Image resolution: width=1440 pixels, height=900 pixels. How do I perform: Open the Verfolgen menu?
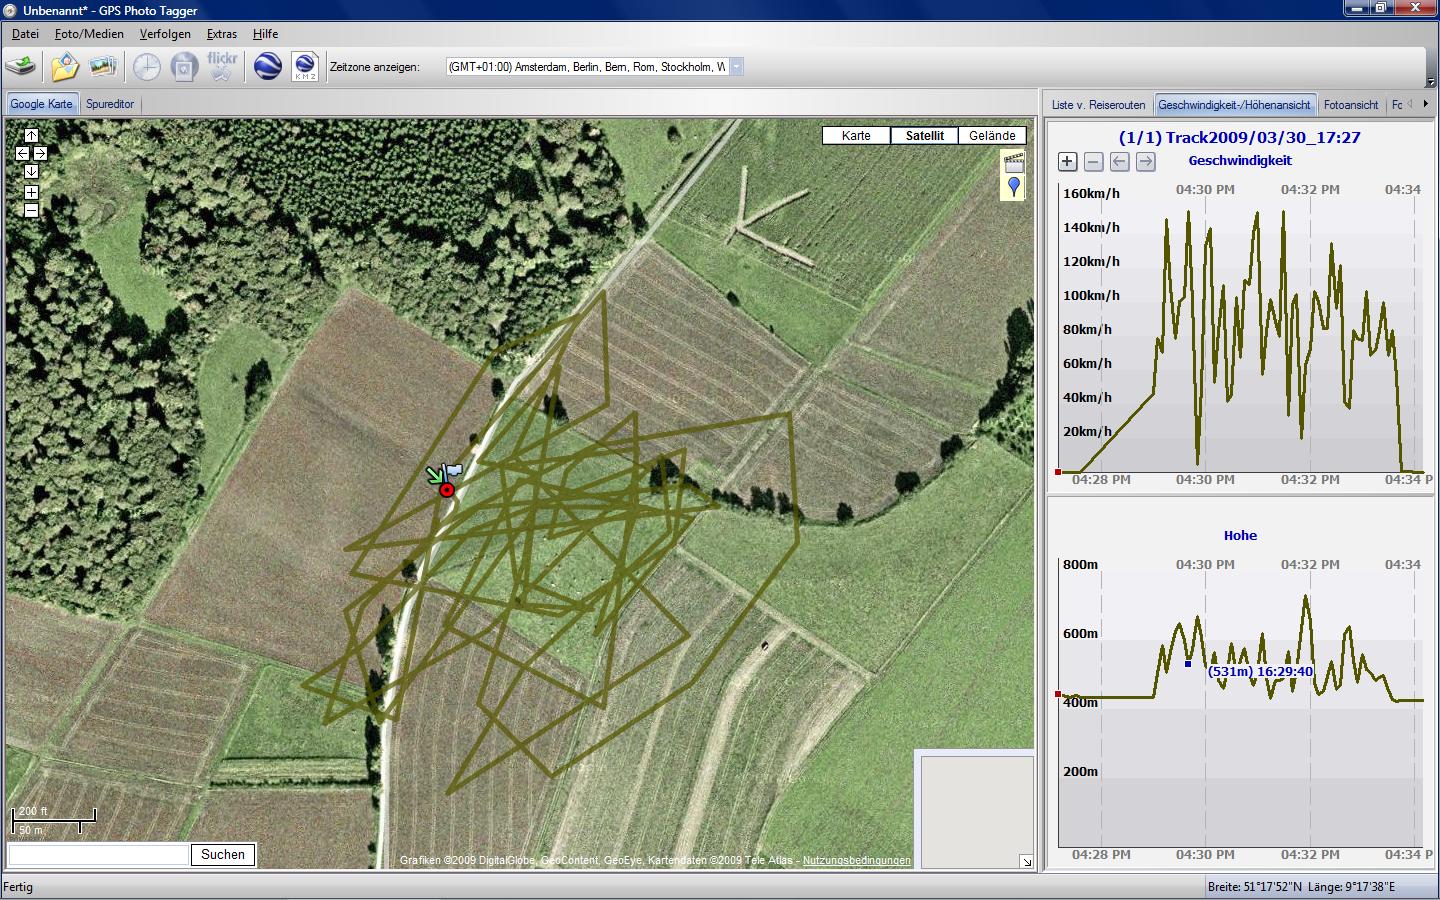click(165, 34)
